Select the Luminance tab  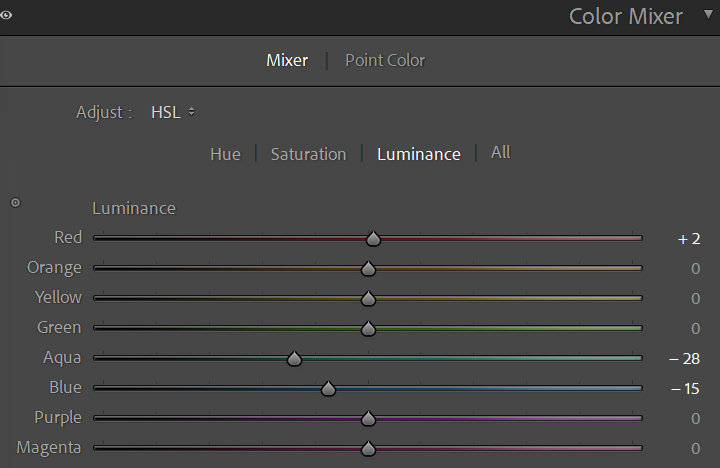click(x=419, y=154)
